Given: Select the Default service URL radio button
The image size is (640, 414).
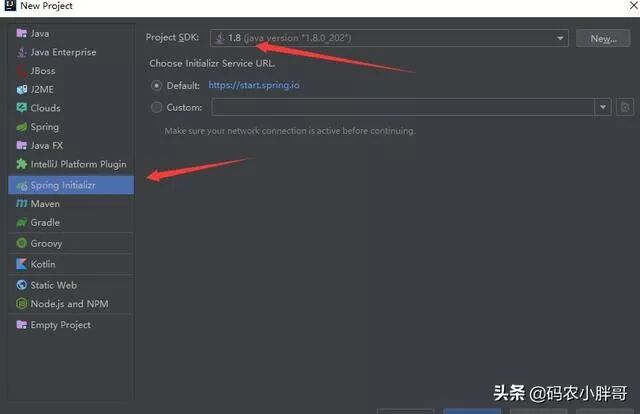Looking at the screenshot, I should [x=156, y=86].
